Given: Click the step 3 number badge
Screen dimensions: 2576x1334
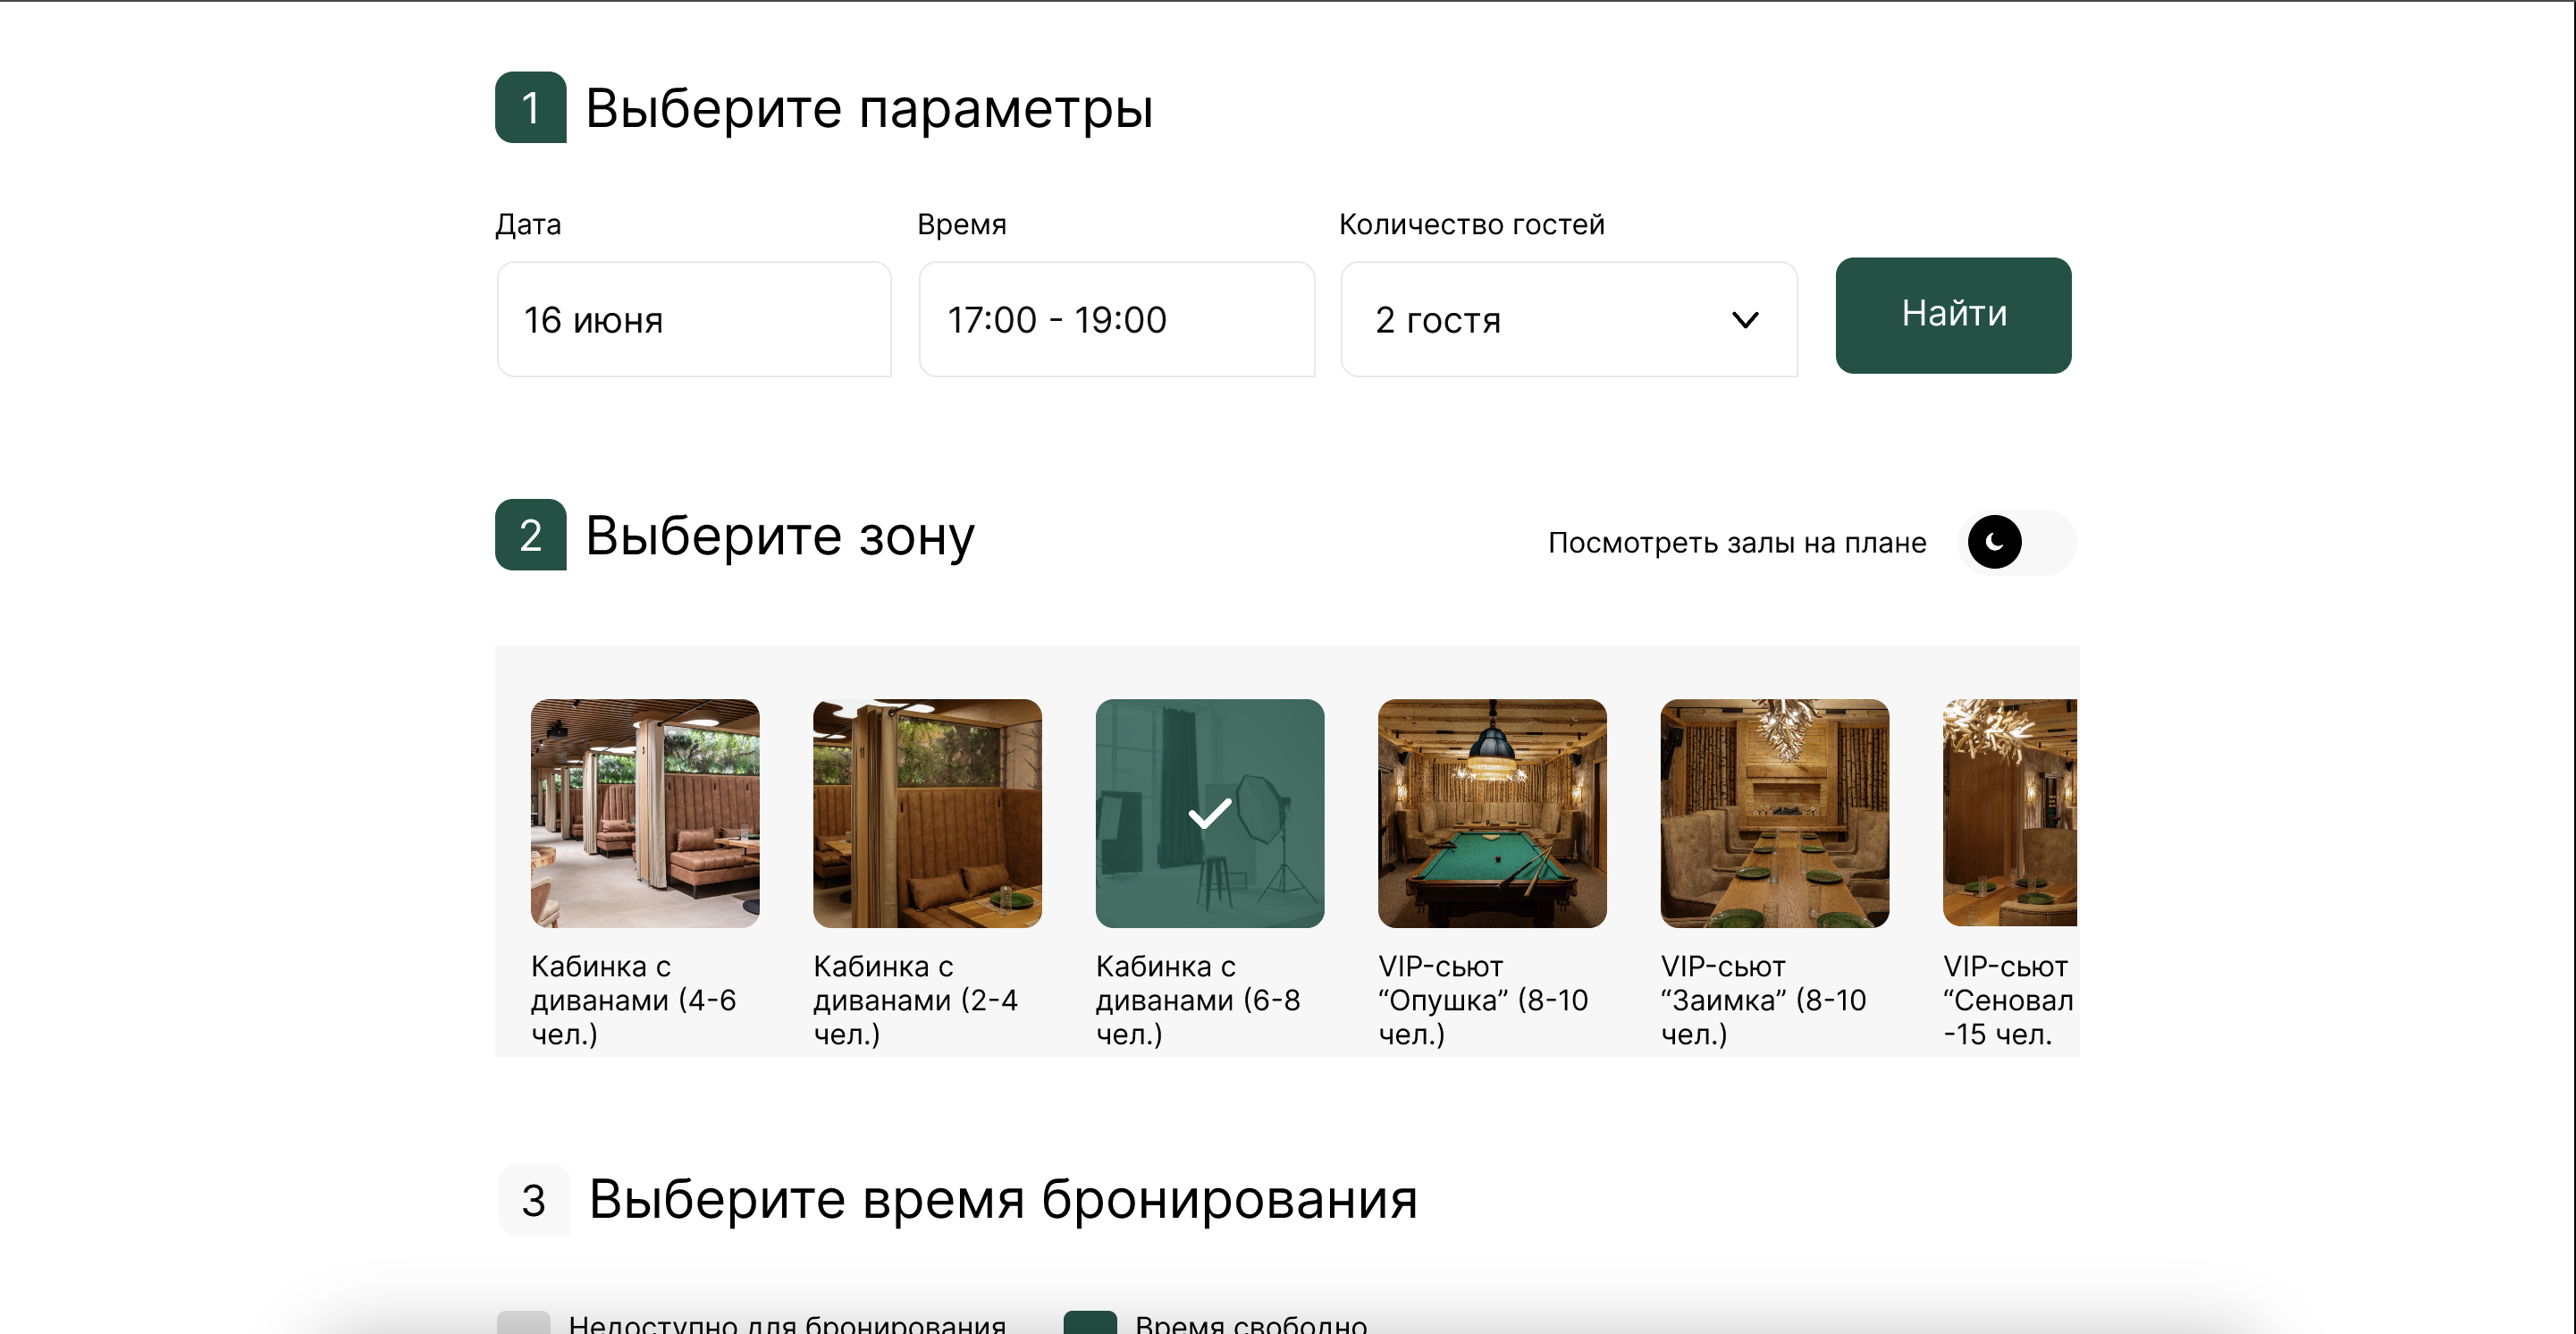Looking at the screenshot, I should pyautogui.click(x=533, y=1199).
